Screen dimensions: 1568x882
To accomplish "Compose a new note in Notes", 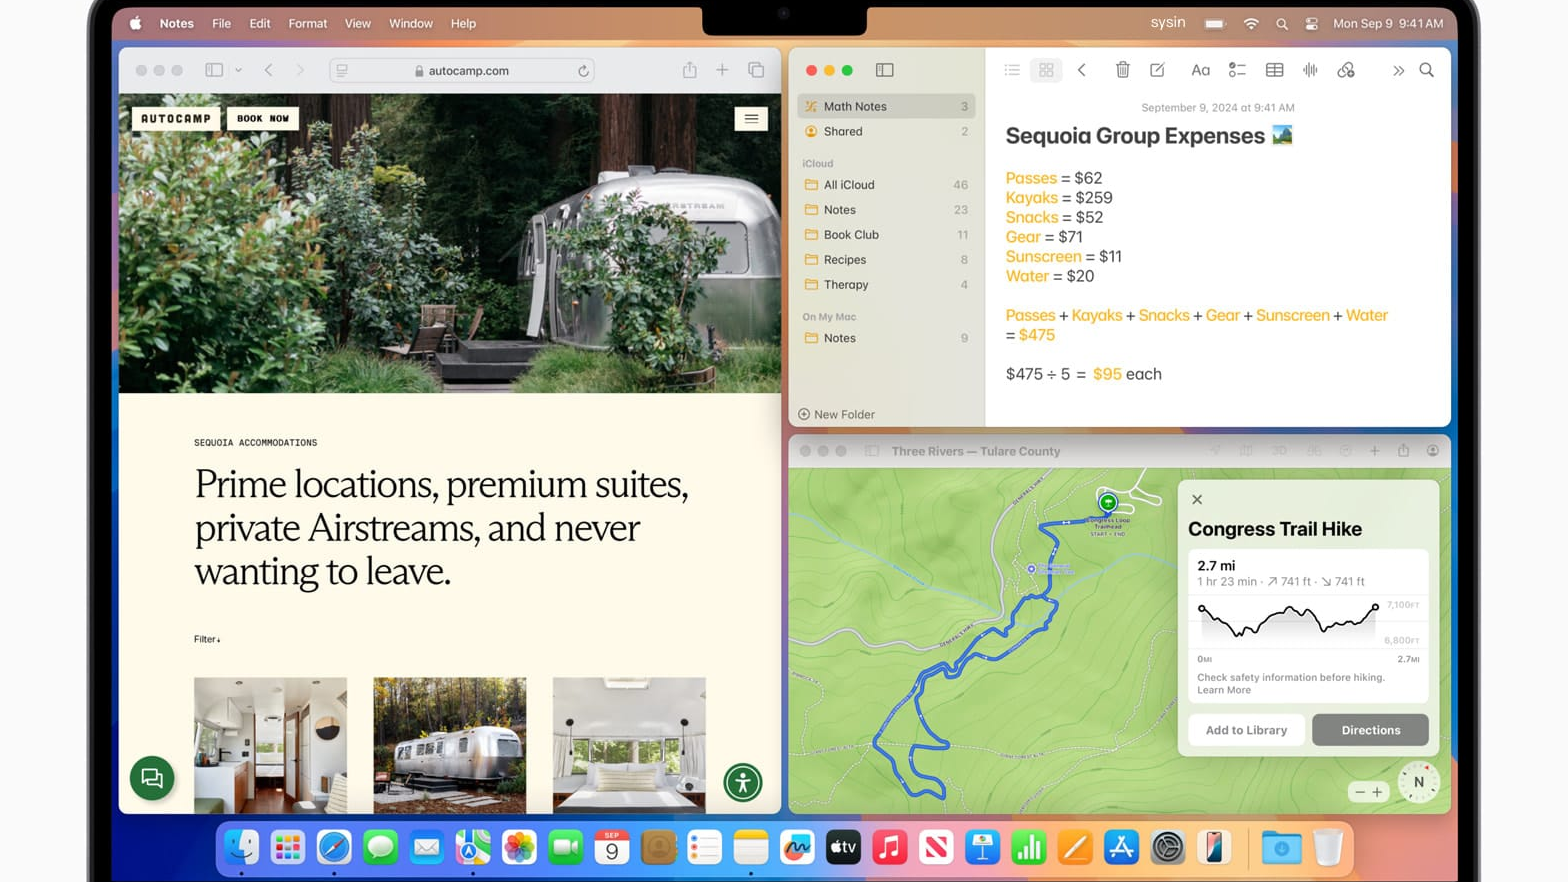I will (x=1157, y=70).
